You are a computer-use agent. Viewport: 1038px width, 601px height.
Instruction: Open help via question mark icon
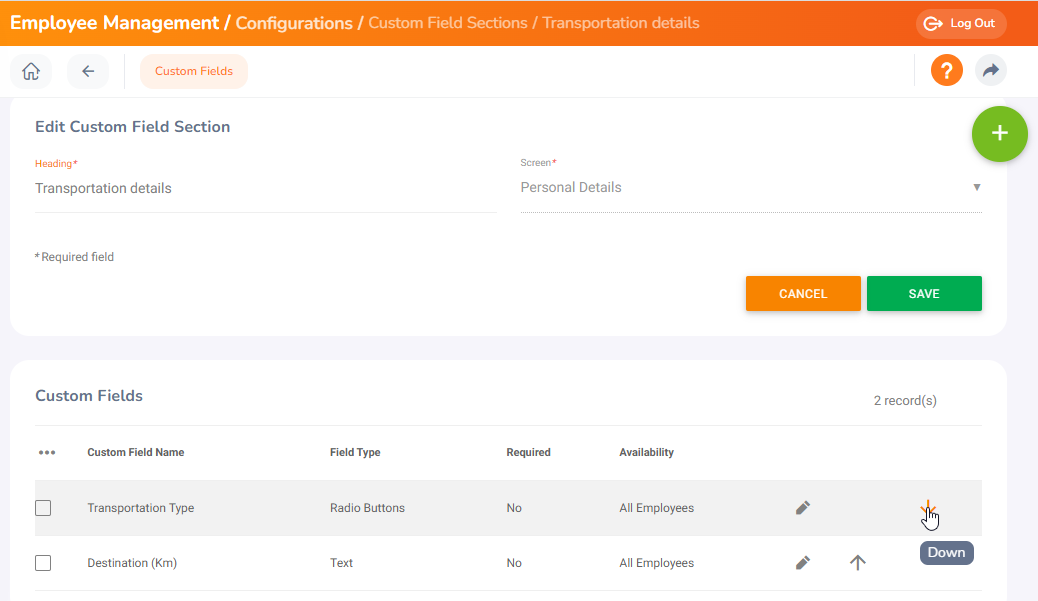(x=946, y=71)
